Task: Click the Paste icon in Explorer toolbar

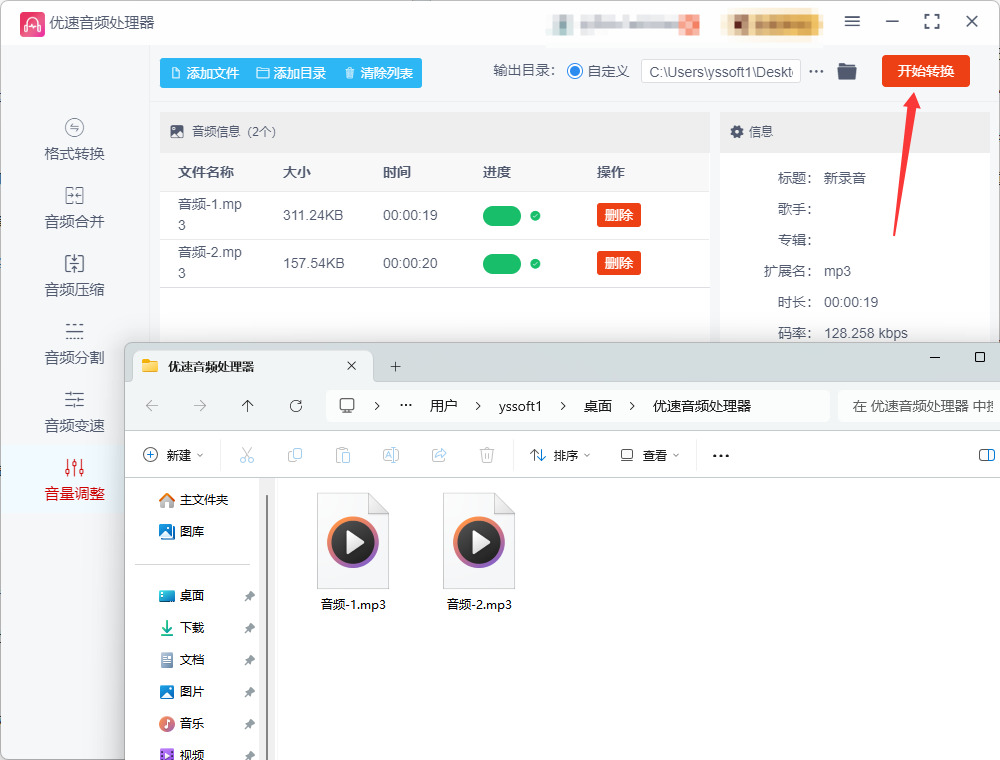Action: [342, 455]
